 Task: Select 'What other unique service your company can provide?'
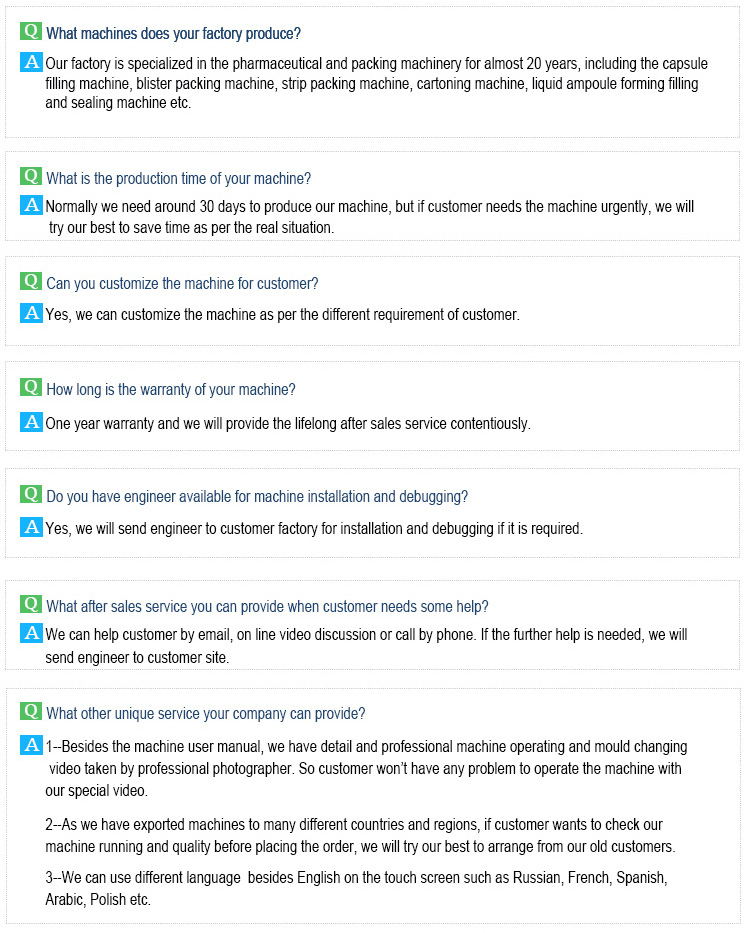coord(206,713)
